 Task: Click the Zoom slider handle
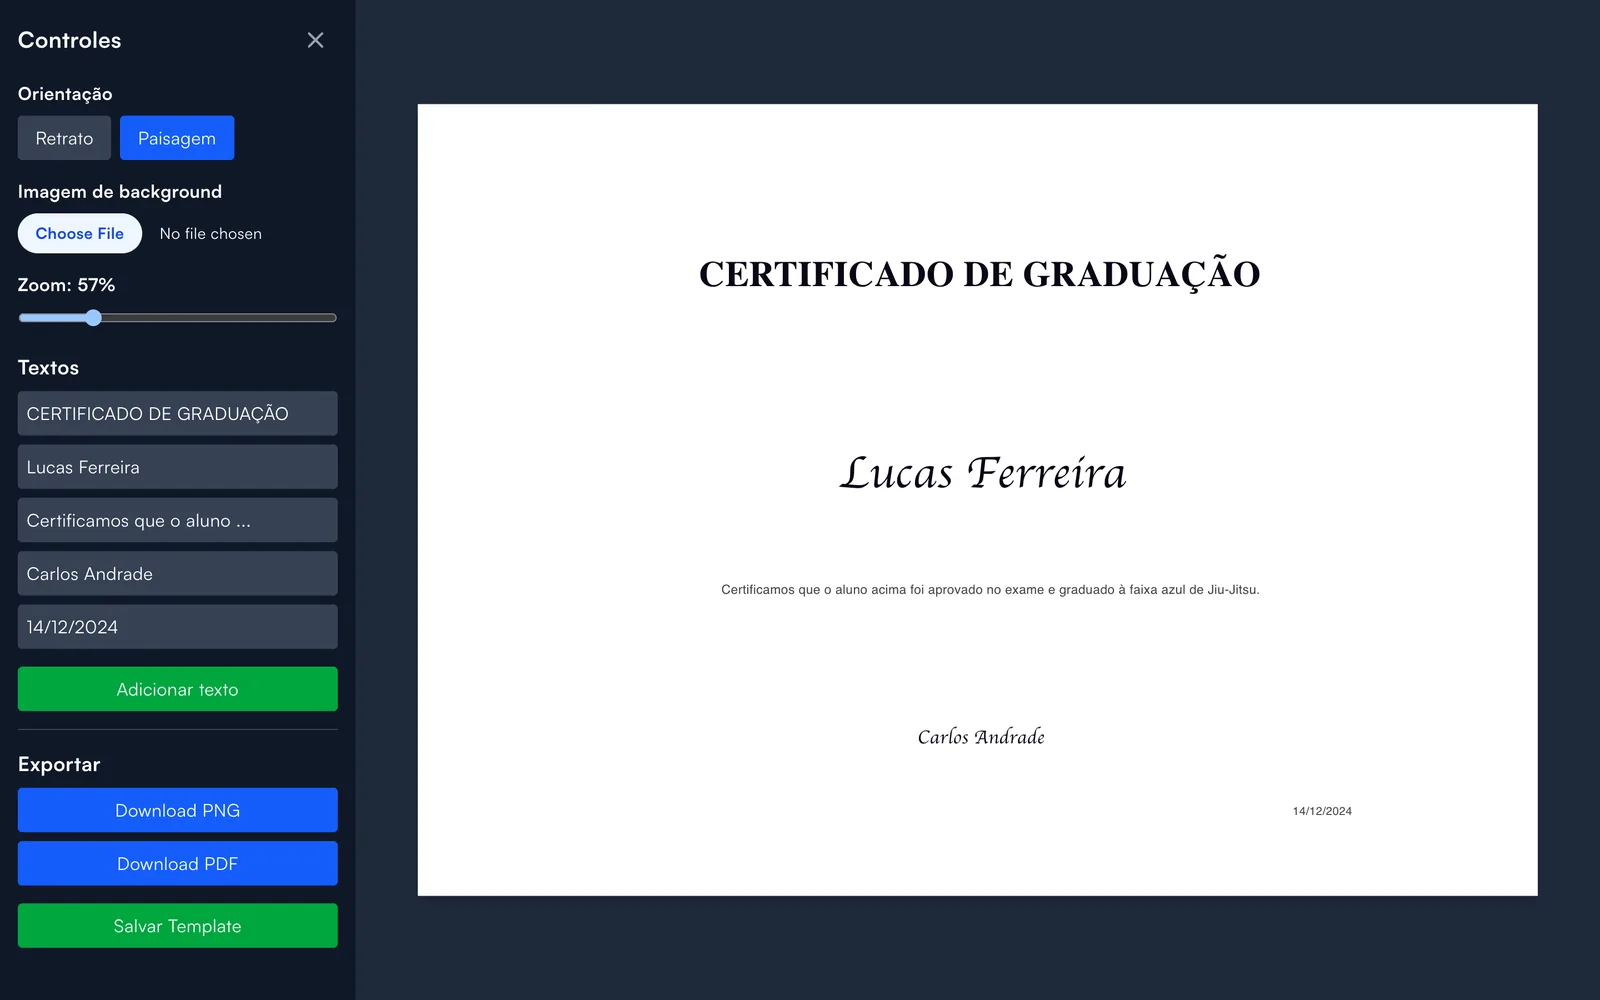[x=93, y=318]
